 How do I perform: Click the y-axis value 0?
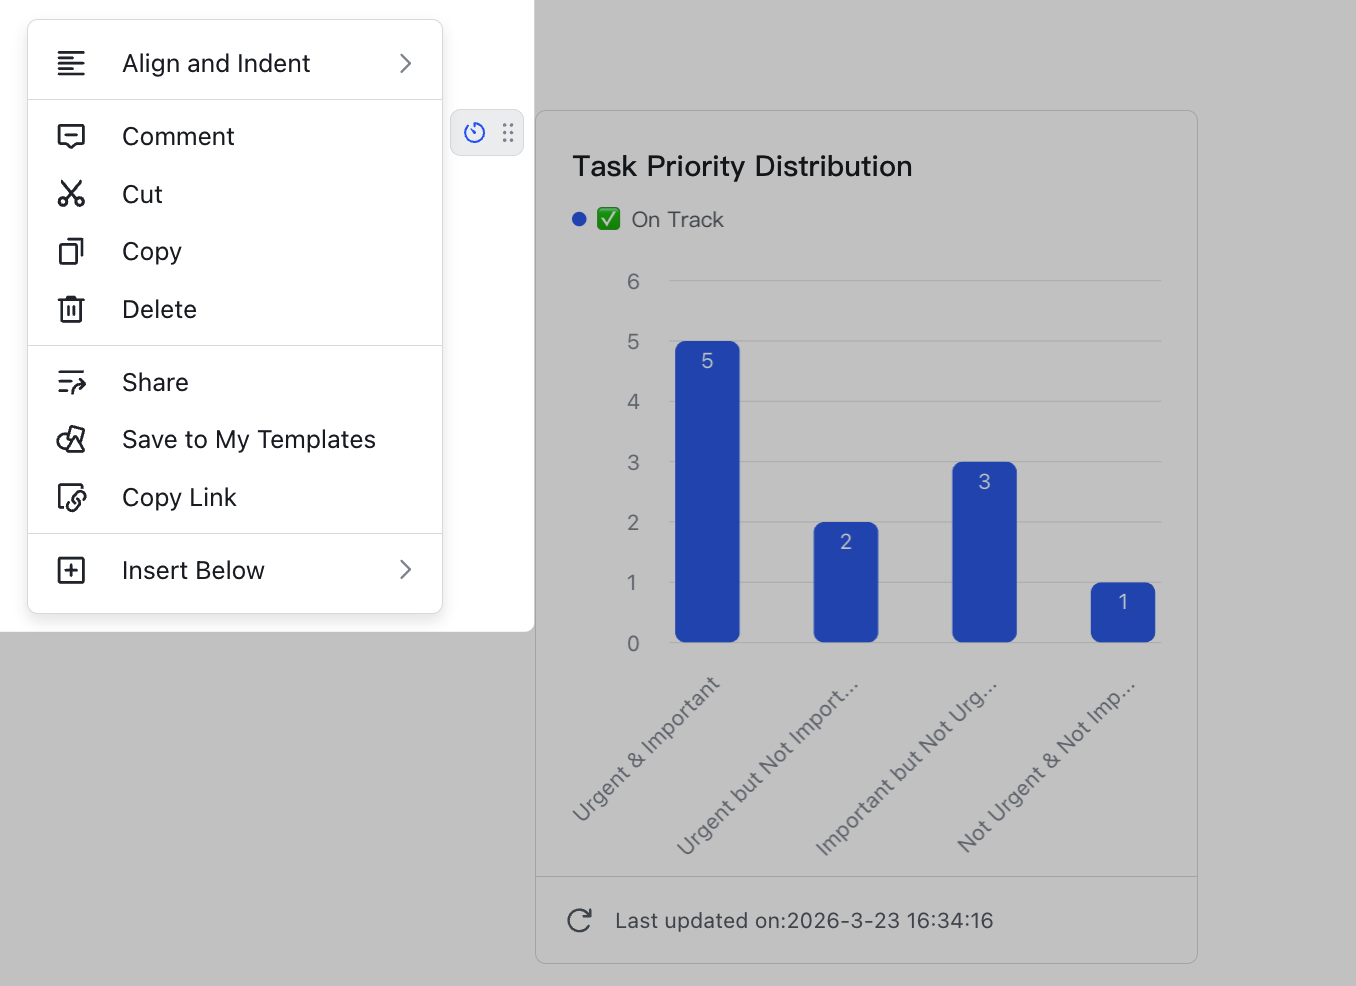[633, 643]
